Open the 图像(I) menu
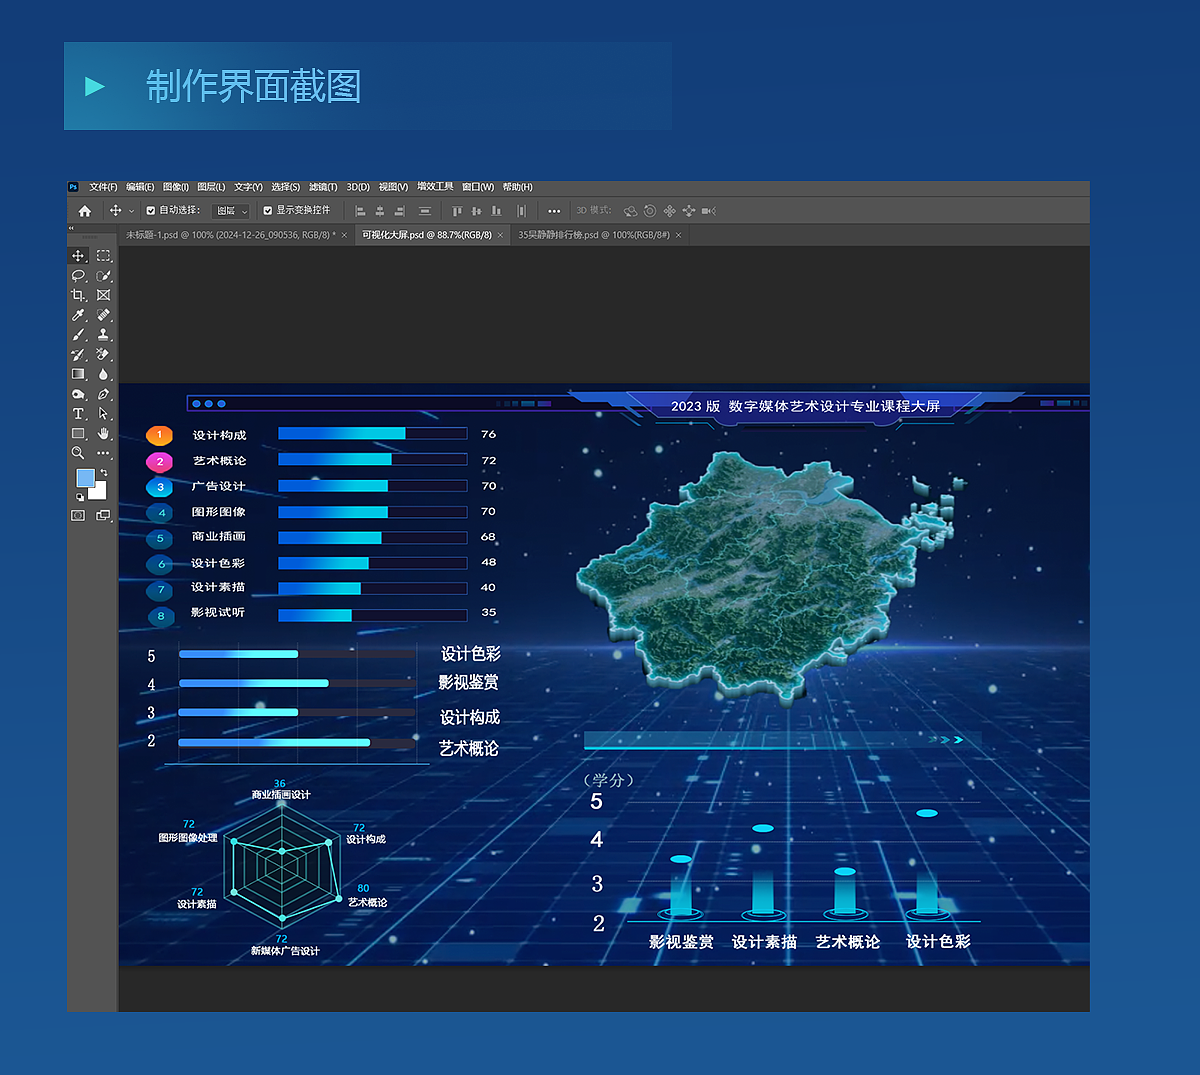 [175, 187]
